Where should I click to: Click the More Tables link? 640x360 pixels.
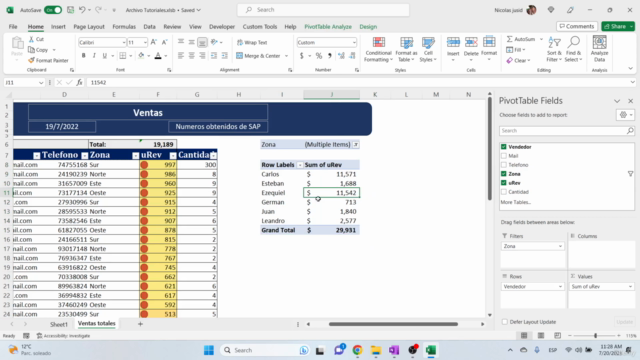click(x=516, y=202)
